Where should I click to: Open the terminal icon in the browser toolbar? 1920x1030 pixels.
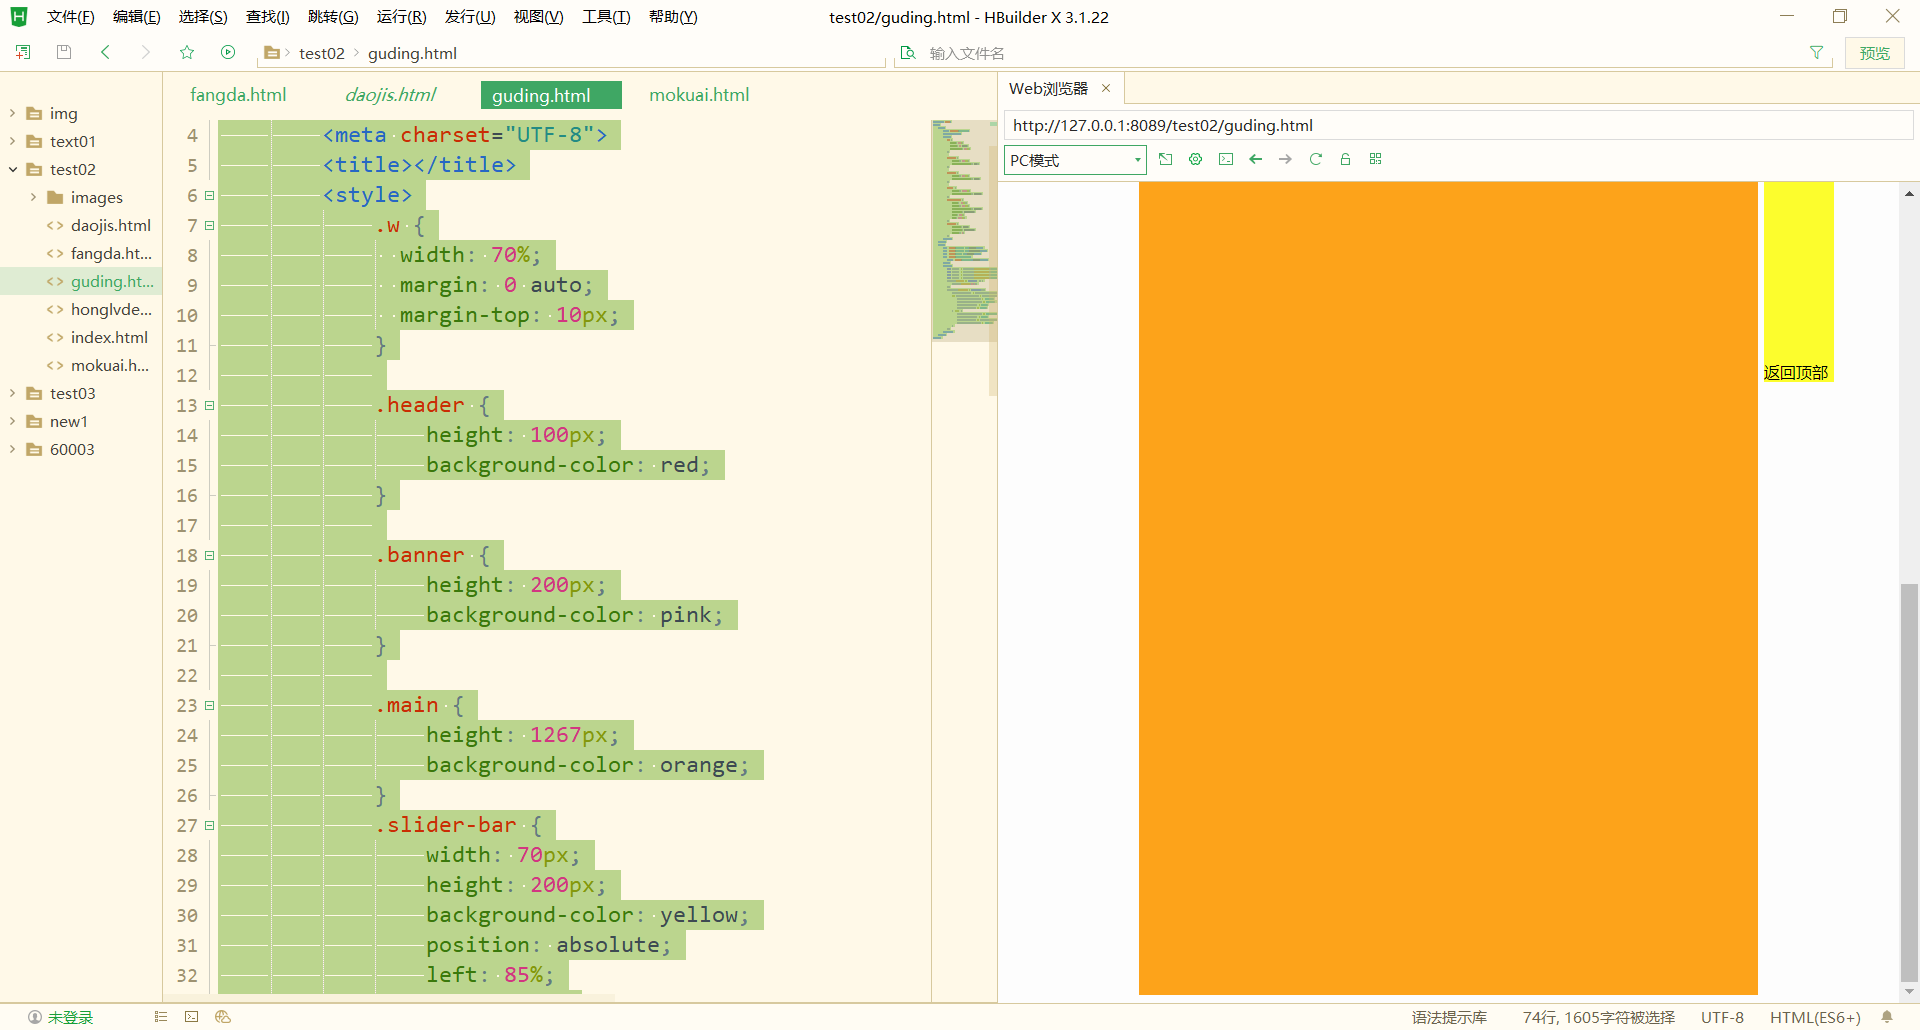tap(1225, 159)
